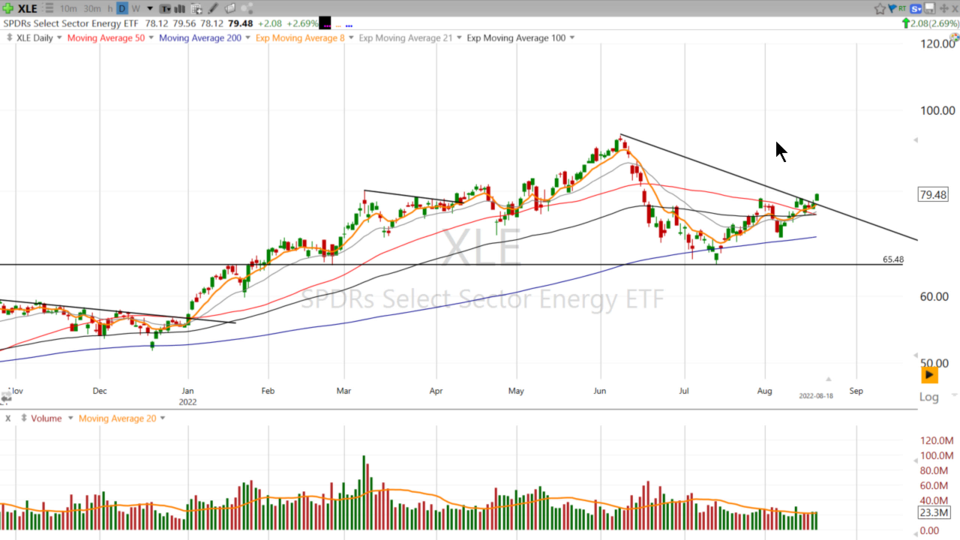Click the drag handle beside Volume
The height and width of the screenshot is (540, 960).
coord(24,418)
